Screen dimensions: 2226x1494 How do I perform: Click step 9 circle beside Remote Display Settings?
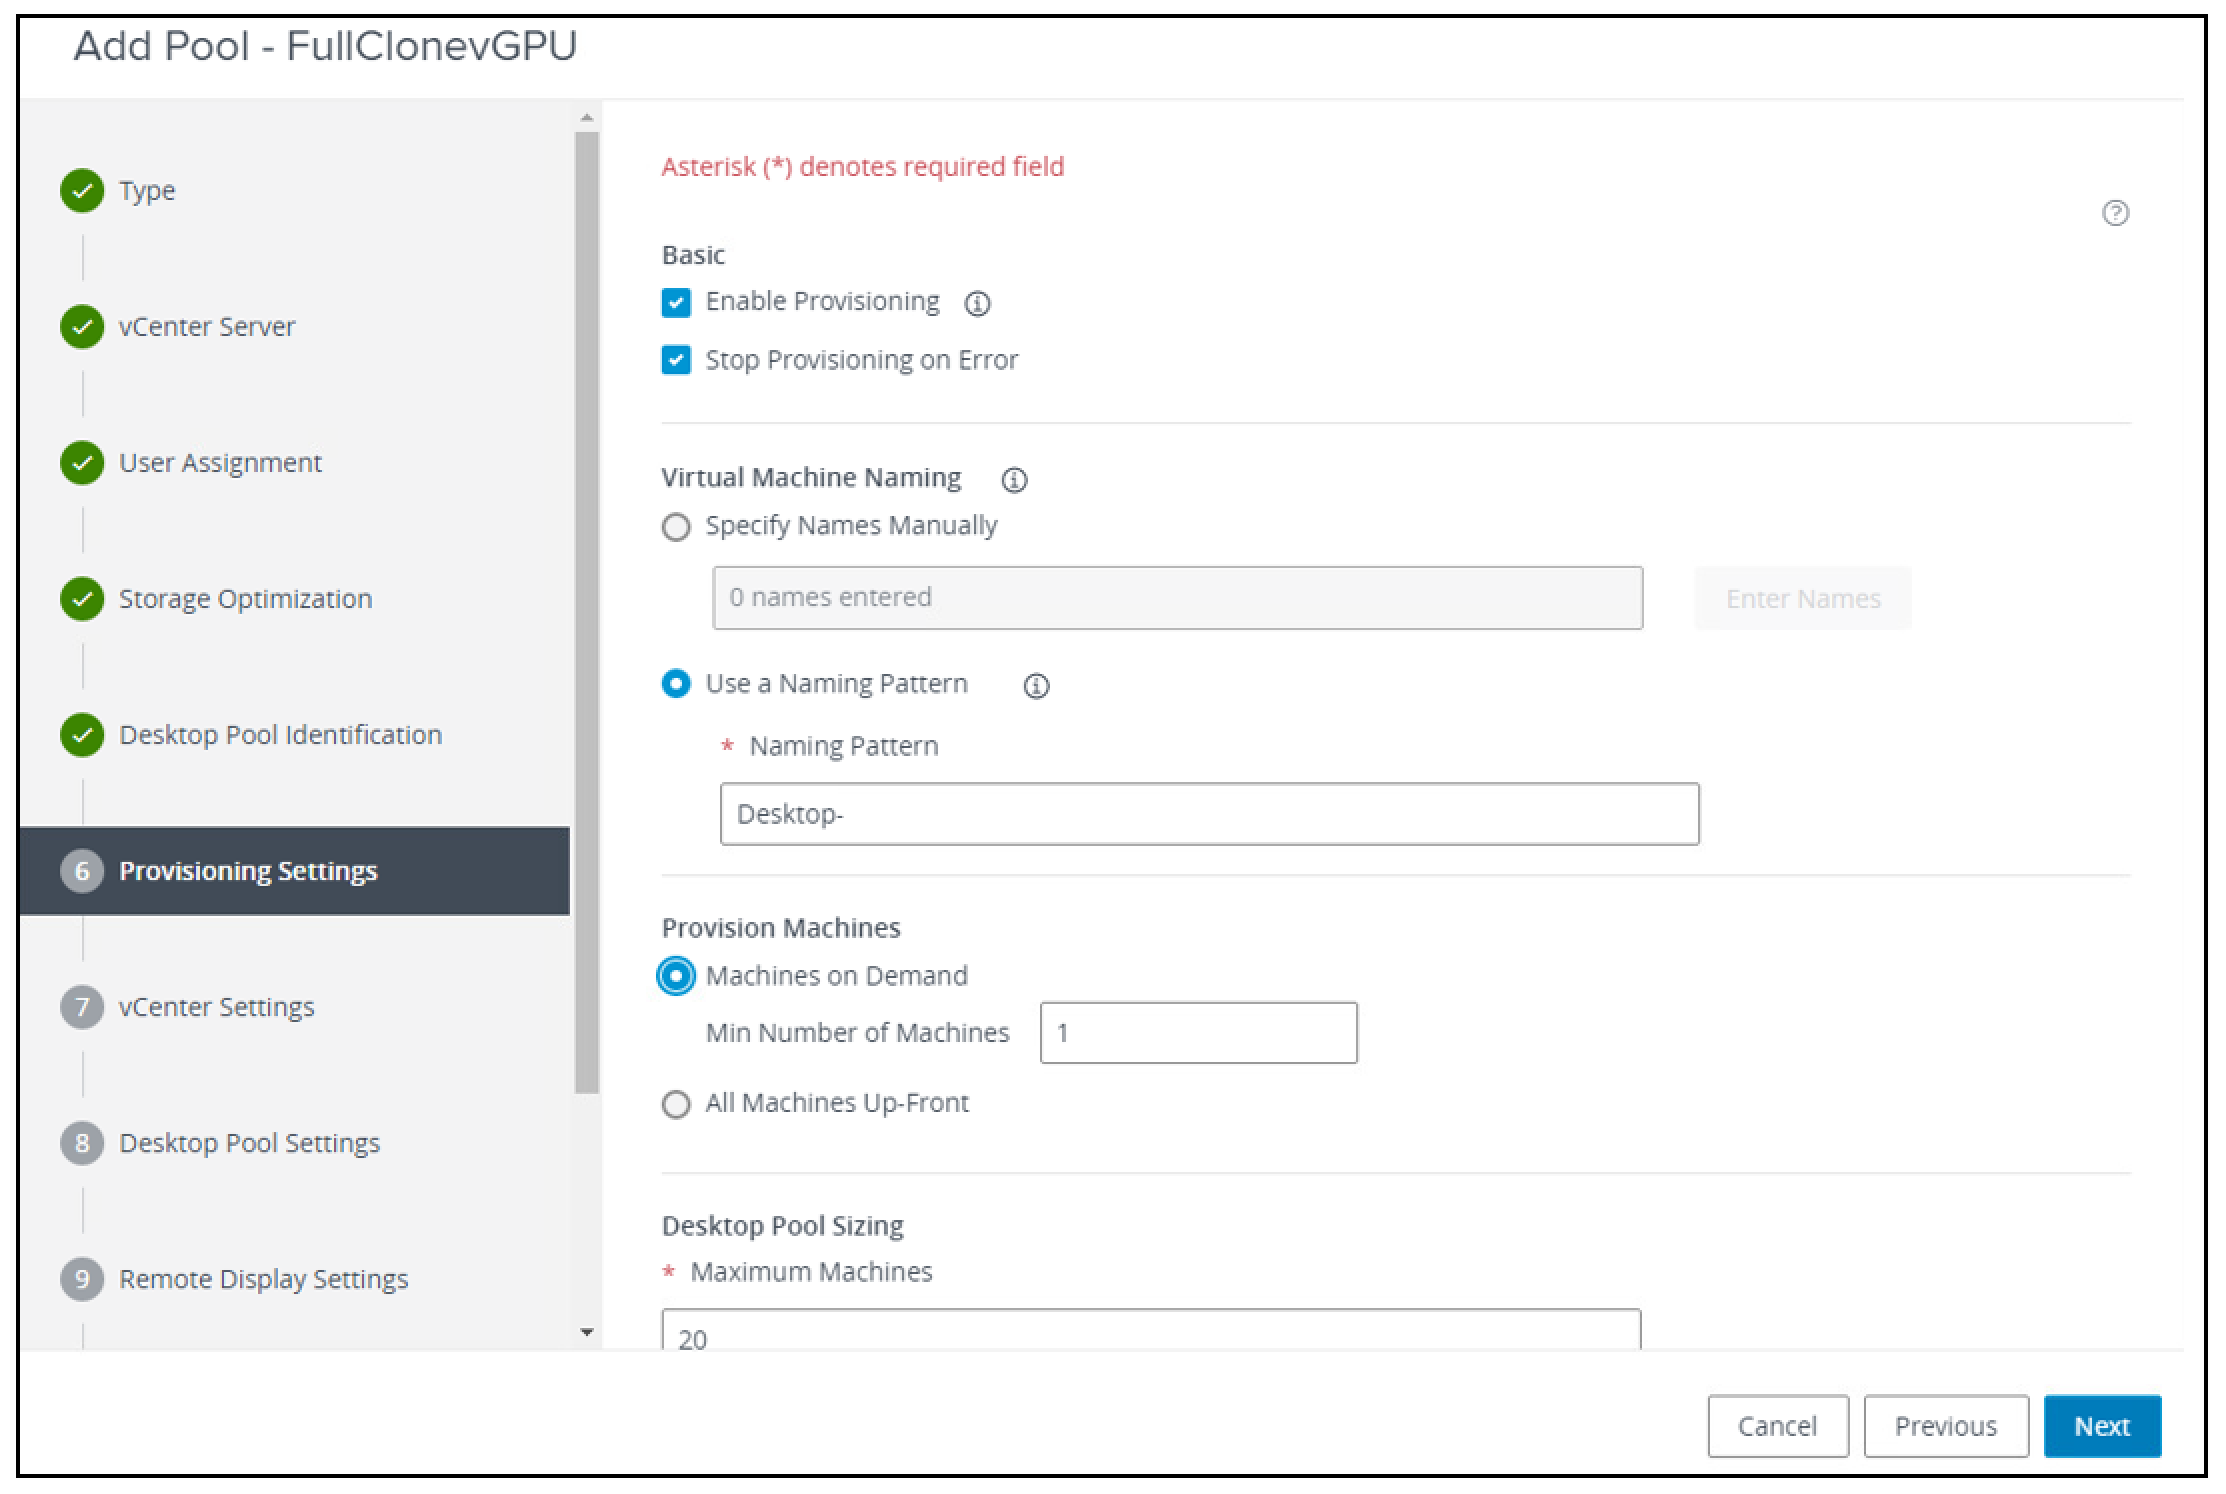(x=81, y=1278)
